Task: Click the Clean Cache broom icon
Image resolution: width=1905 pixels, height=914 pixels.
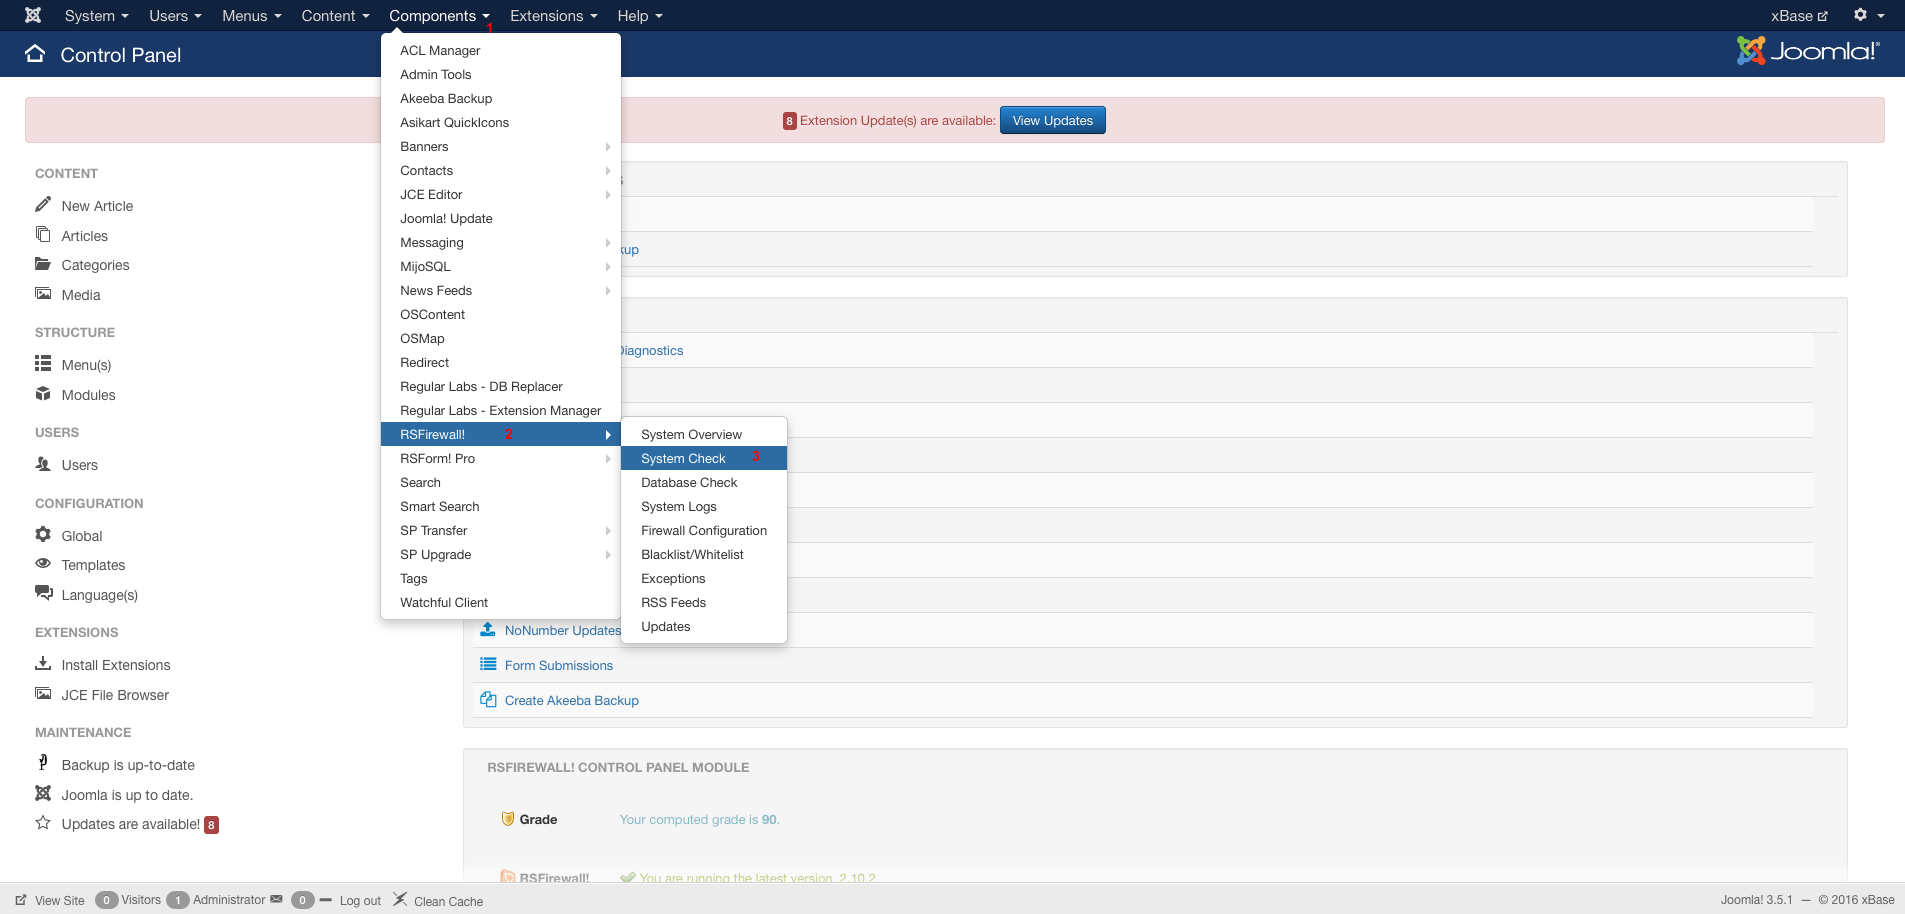Action: click(x=400, y=899)
